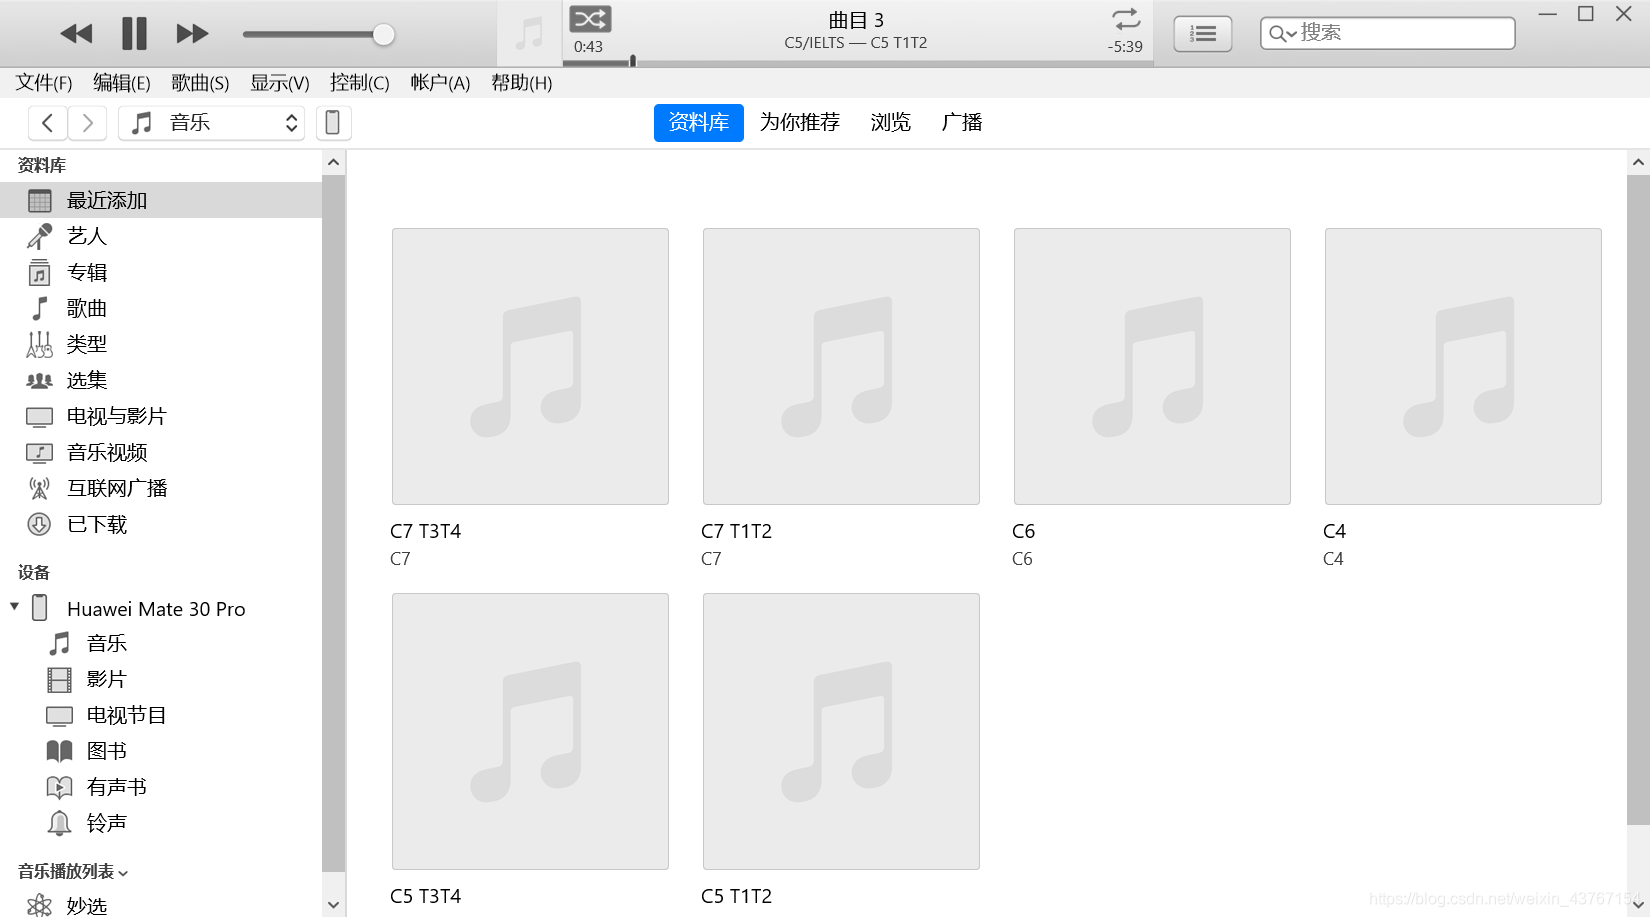
Task: Open the C5 T1T2 album artwork
Action: [841, 731]
